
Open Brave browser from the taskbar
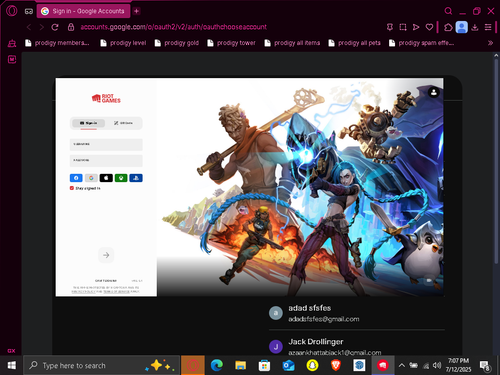click(336, 365)
